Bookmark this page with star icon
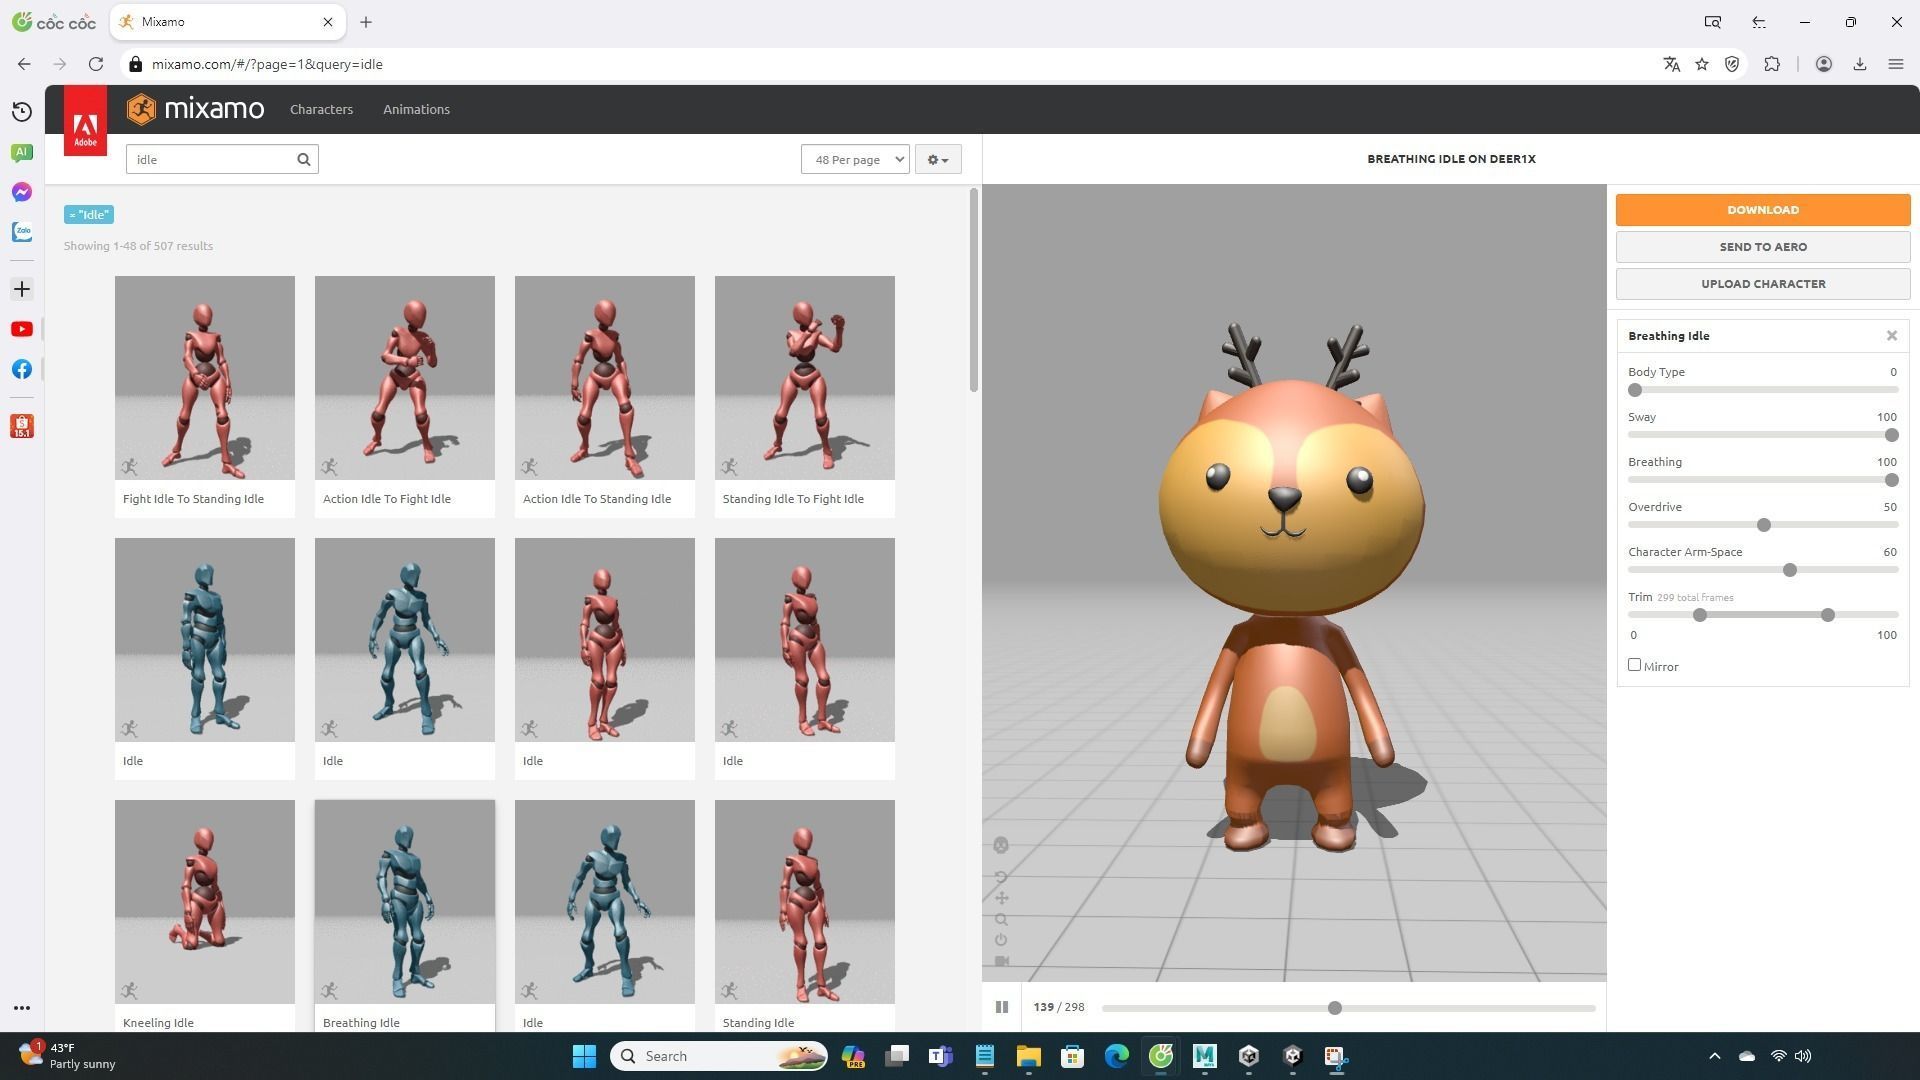The height and width of the screenshot is (1080, 1920). (x=1702, y=64)
